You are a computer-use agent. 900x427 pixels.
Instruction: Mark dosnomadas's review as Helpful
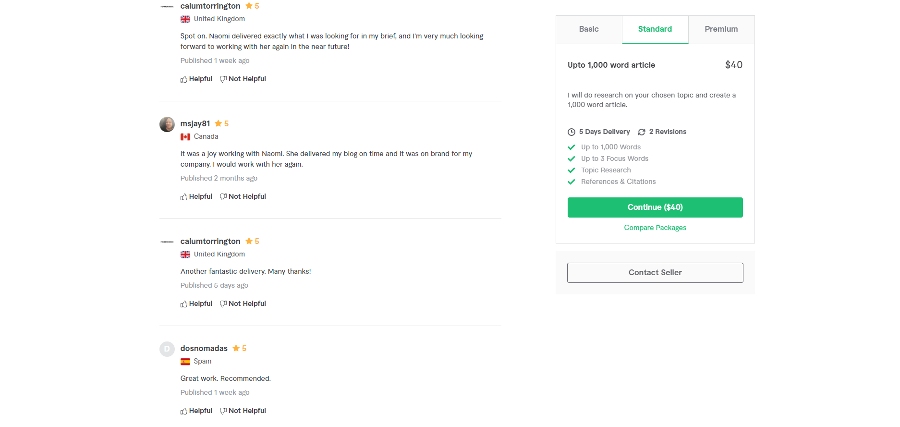pyautogui.click(x=196, y=411)
